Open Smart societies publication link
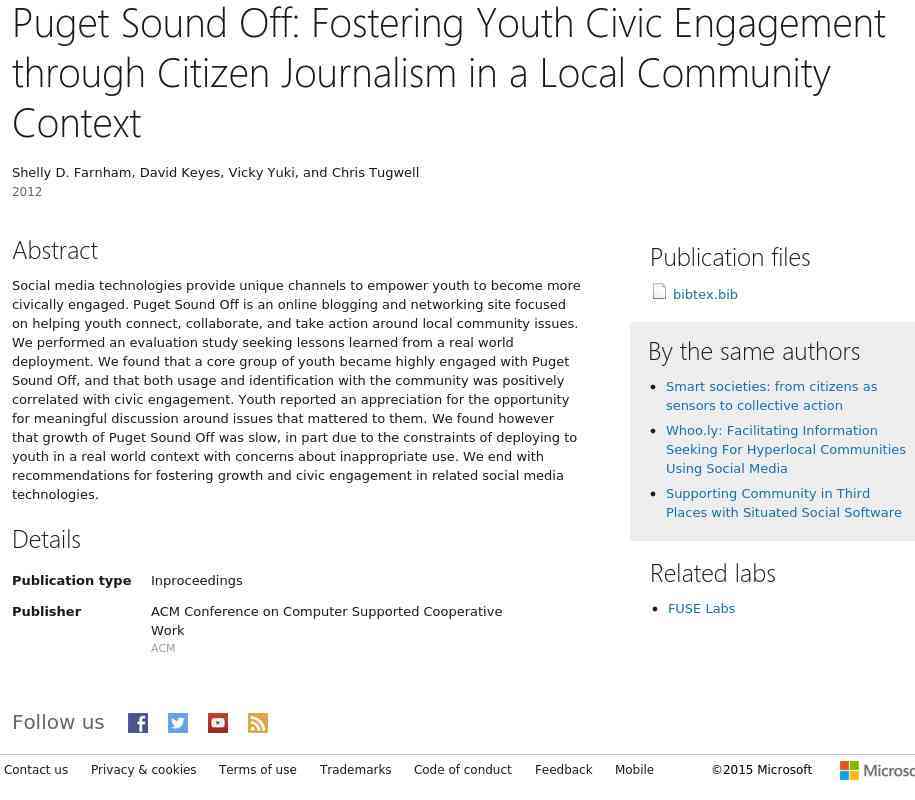This screenshot has width=915, height=800. [771, 396]
